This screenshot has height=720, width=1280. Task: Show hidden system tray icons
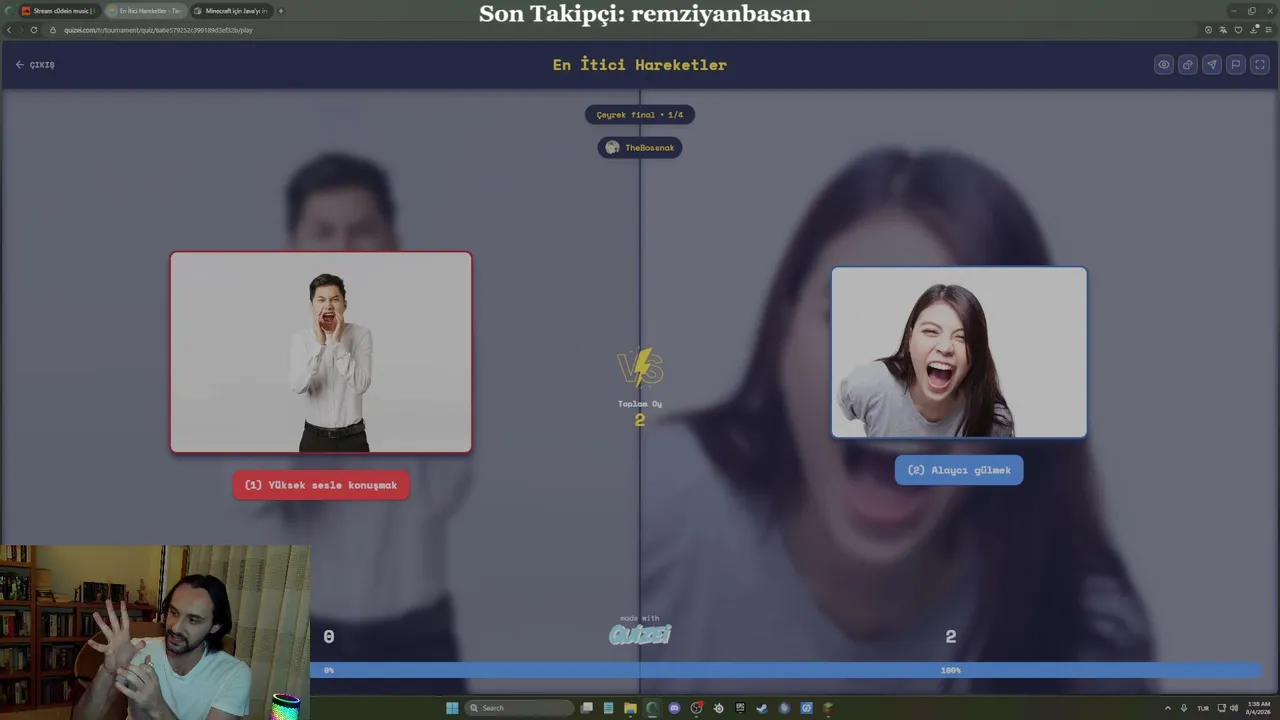[1168, 708]
